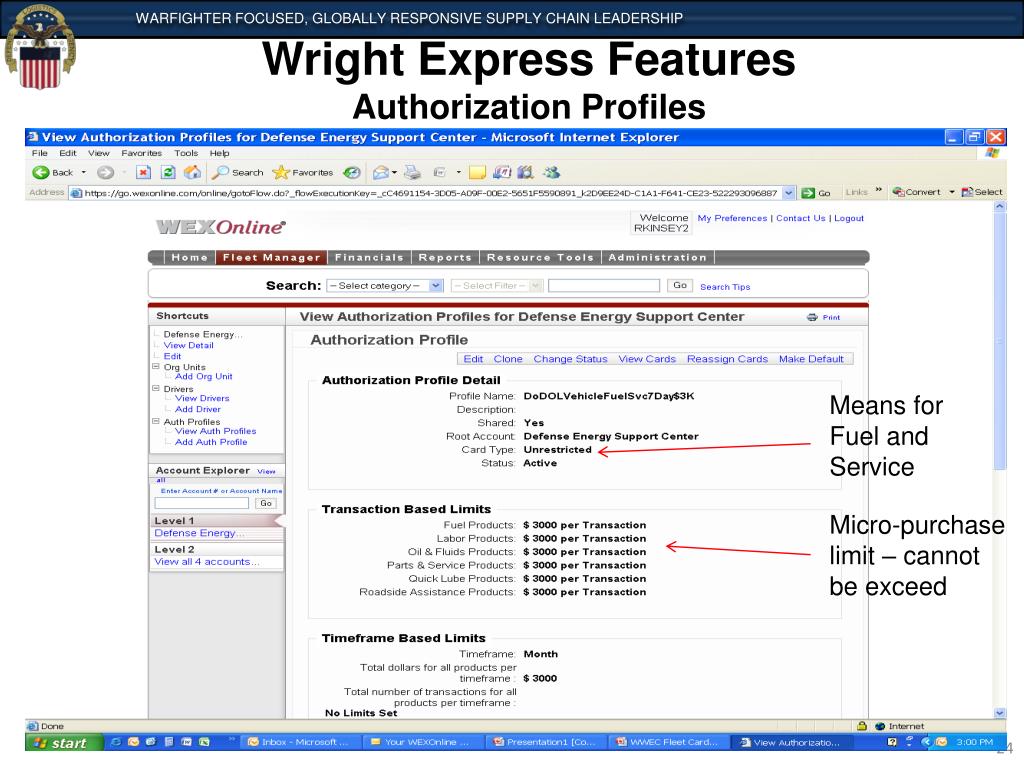Open the View menu
Viewport: 1024px width, 768px height.
click(x=99, y=153)
